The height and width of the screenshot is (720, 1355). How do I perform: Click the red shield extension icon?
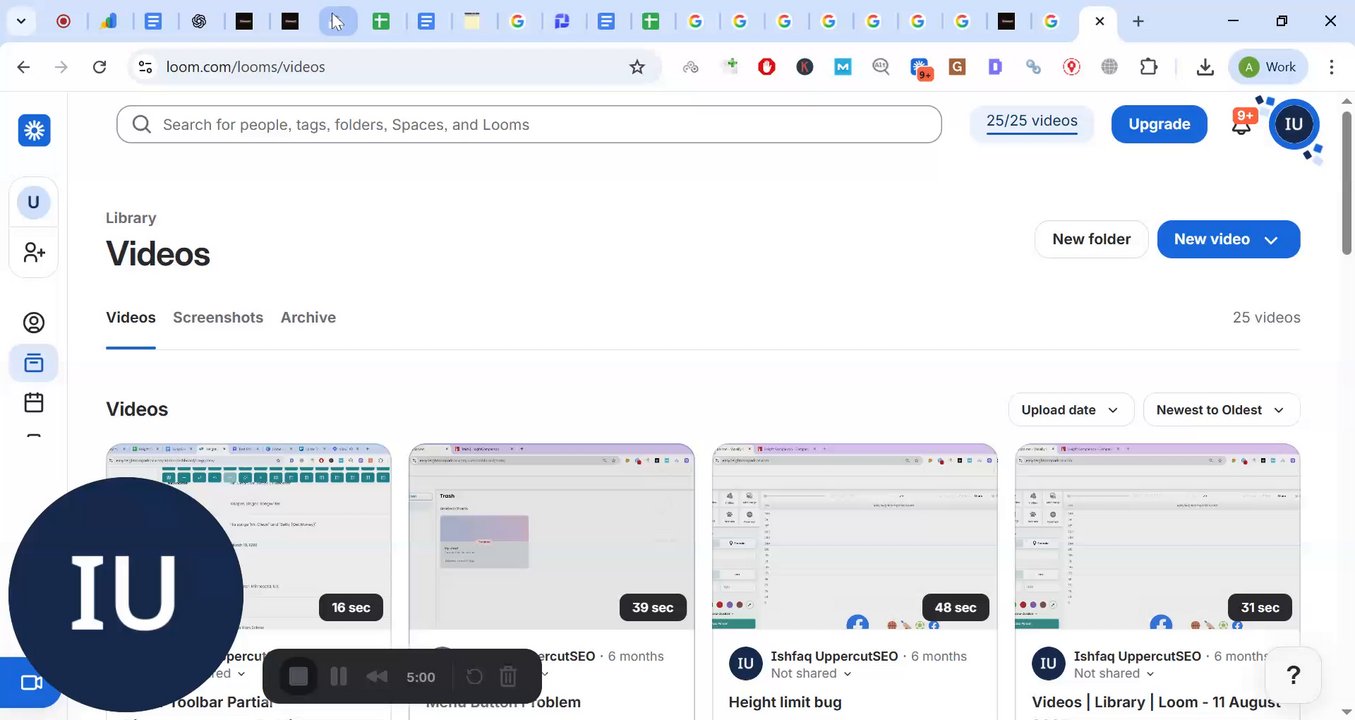767,67
